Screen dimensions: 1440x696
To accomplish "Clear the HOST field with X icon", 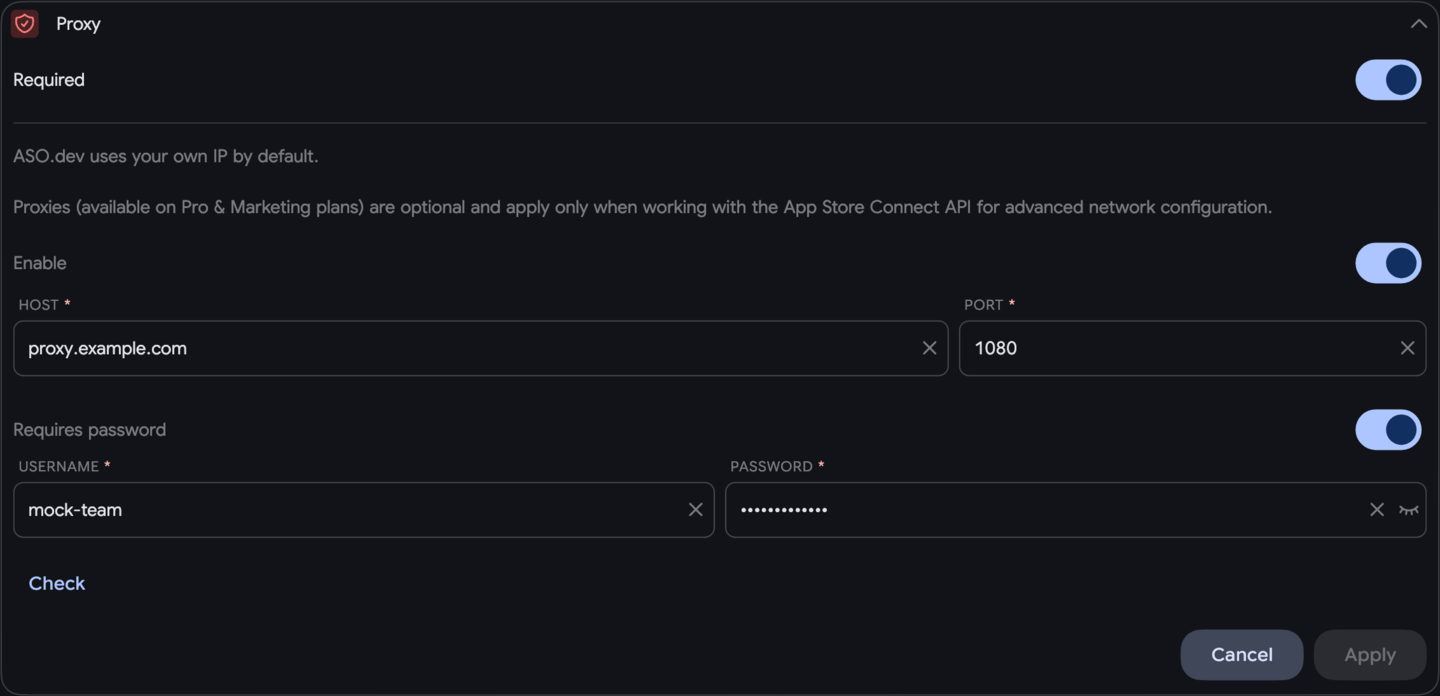I will [929, 348].
